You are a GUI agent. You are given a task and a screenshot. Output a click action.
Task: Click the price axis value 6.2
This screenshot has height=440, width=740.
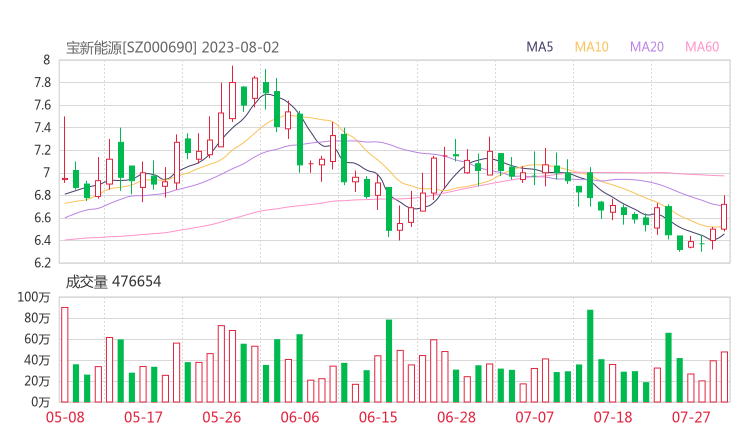(42, 262)
